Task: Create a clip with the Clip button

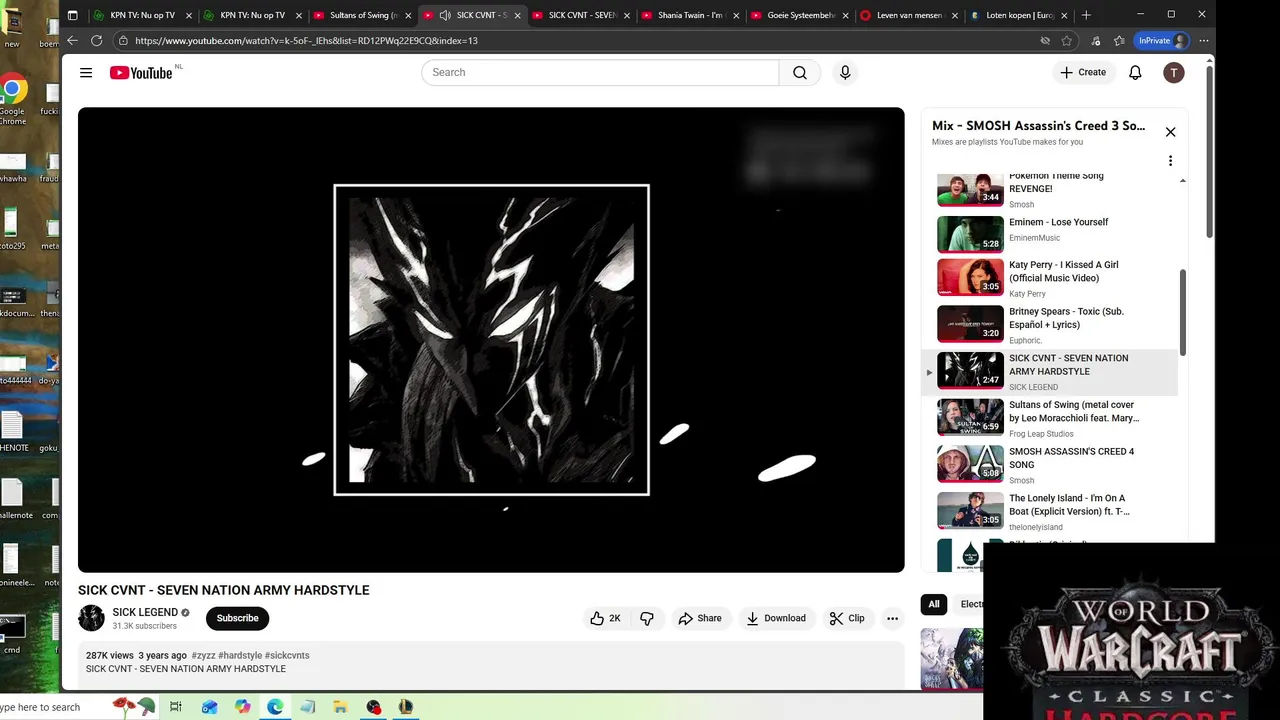Action: tap(847, 618)
